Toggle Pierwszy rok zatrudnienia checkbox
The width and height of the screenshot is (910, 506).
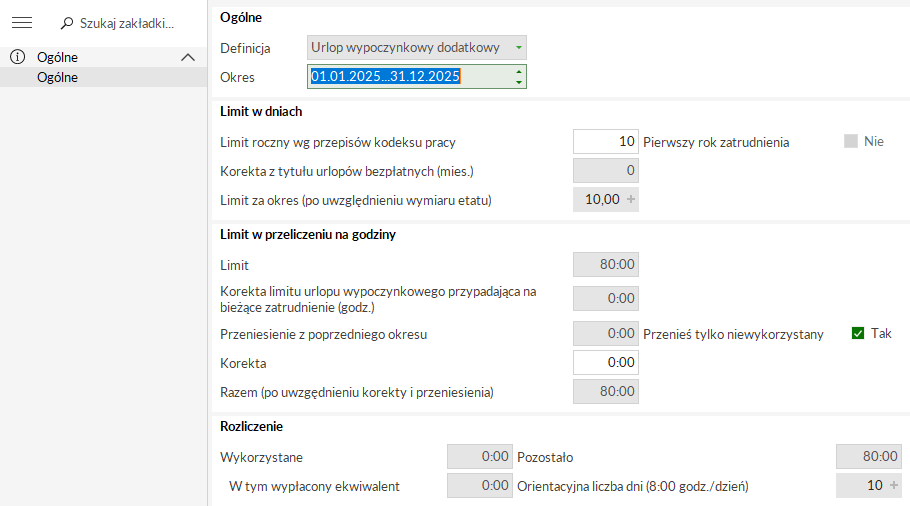pyautogui.click(x=851, y=141)
